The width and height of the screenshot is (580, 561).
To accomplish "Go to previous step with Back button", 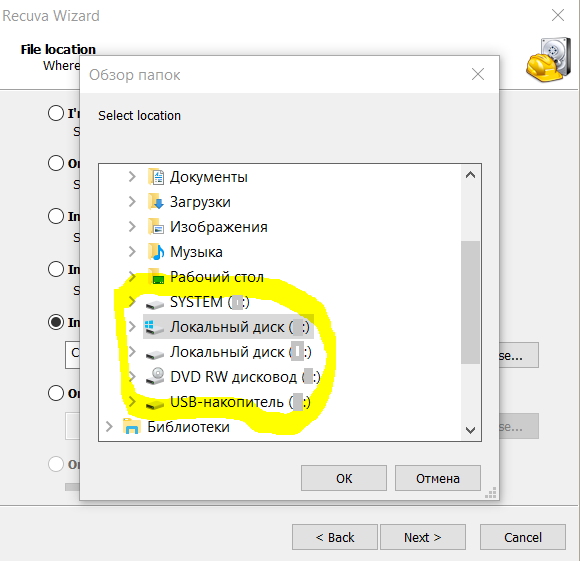I will click(x=335, y=537).
